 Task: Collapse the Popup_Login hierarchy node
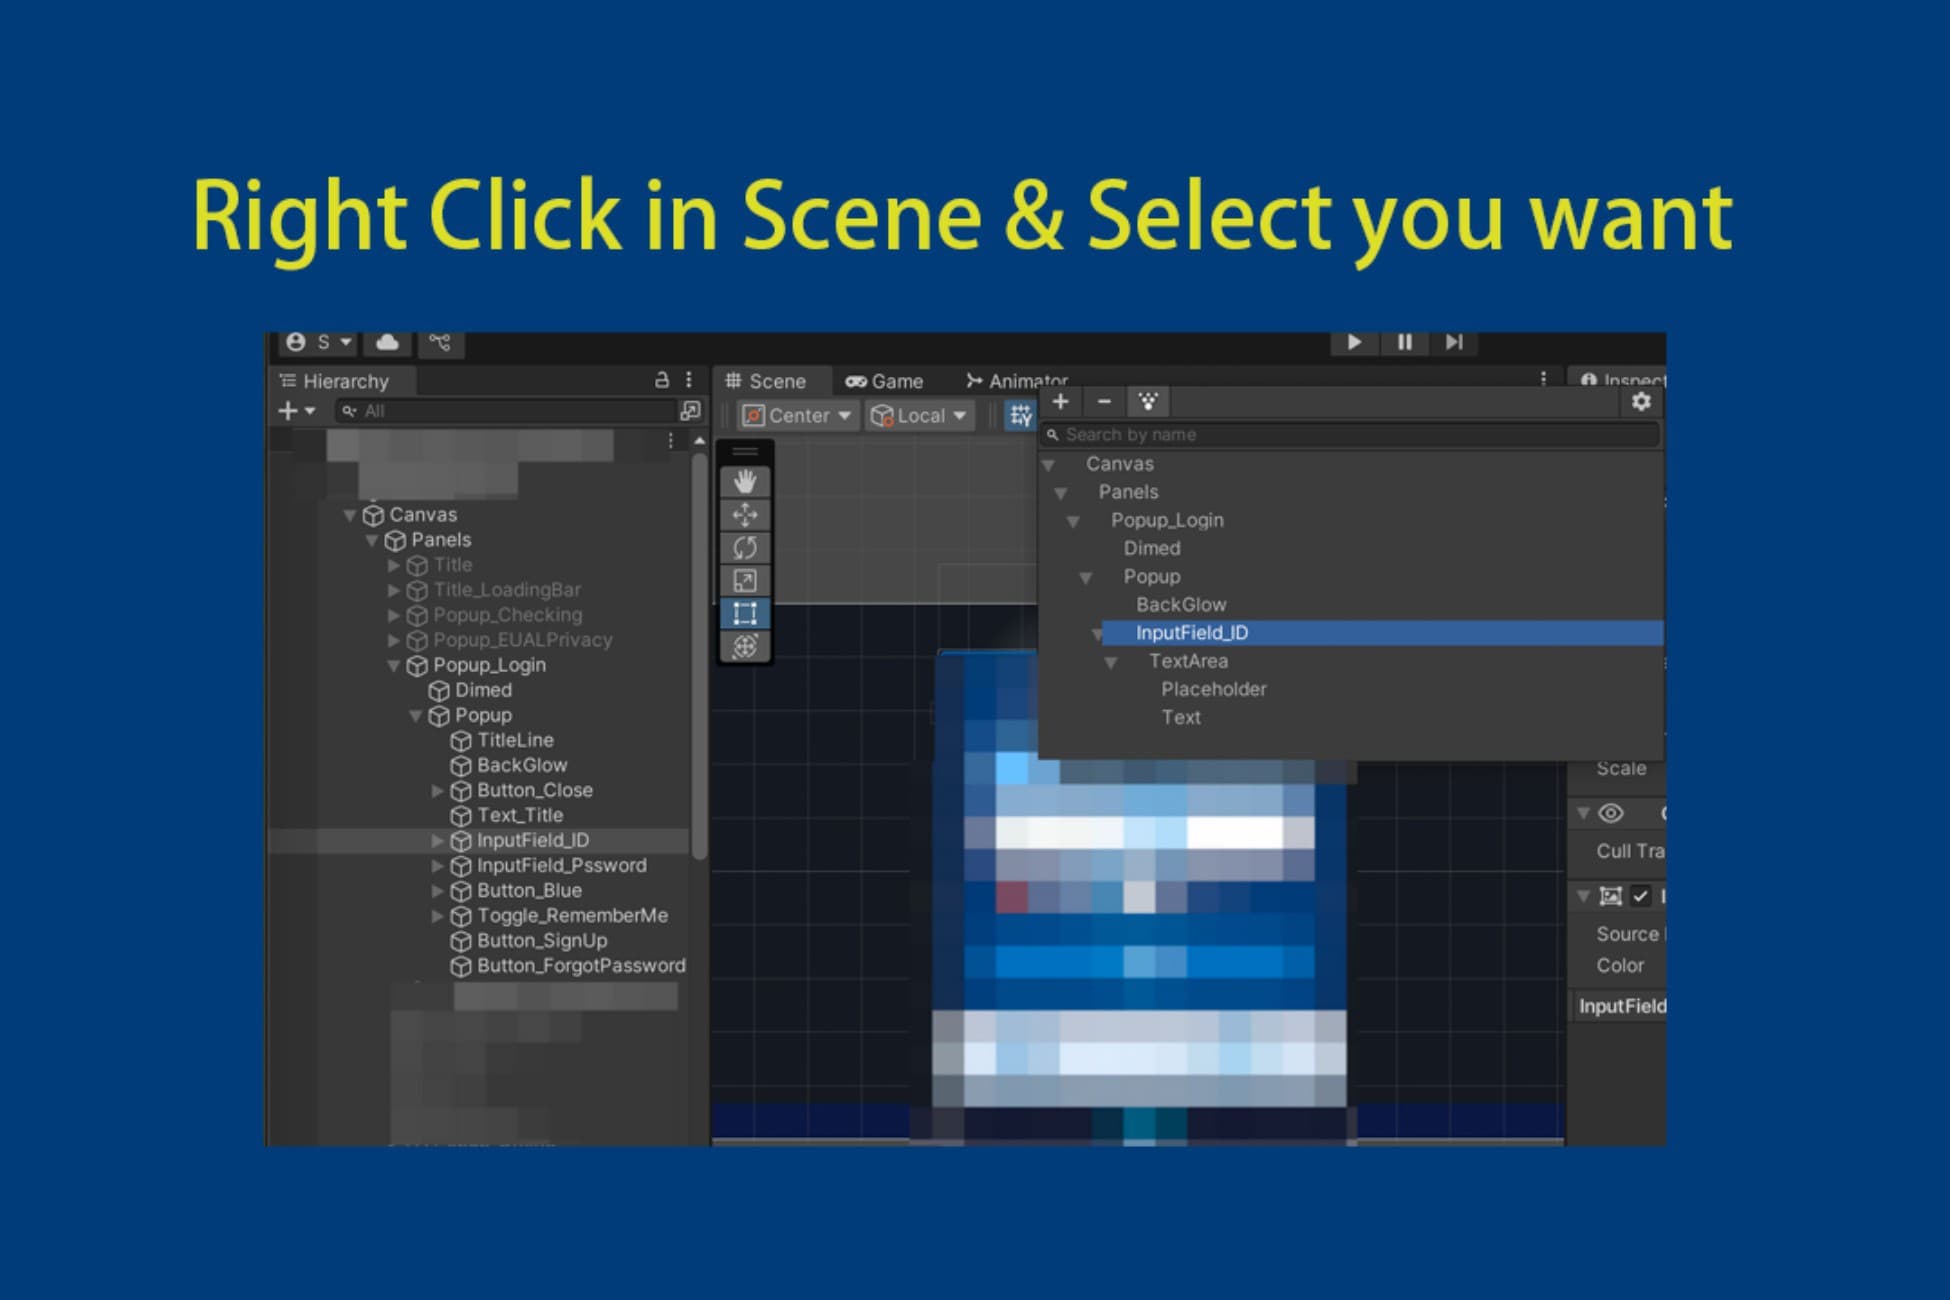394,665
